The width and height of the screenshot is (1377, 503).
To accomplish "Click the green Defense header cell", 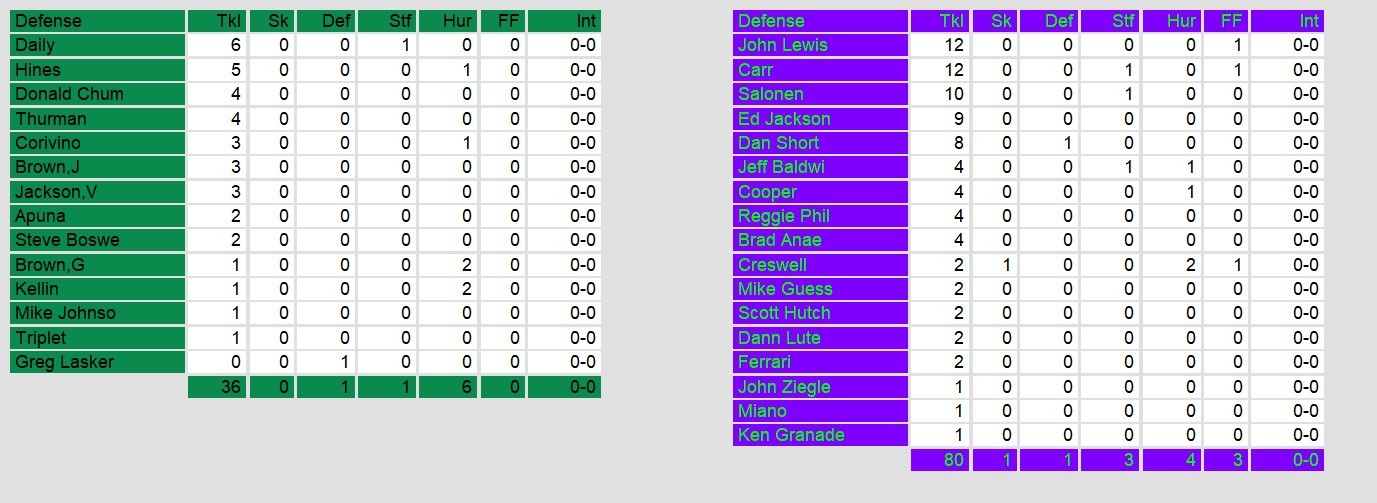I will 97,21.
